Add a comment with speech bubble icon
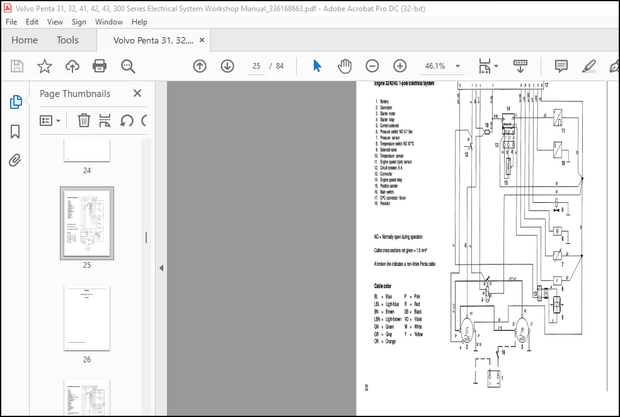Image resolution: width=620 pixels, height=417 pixels. [x=561, y=66]
